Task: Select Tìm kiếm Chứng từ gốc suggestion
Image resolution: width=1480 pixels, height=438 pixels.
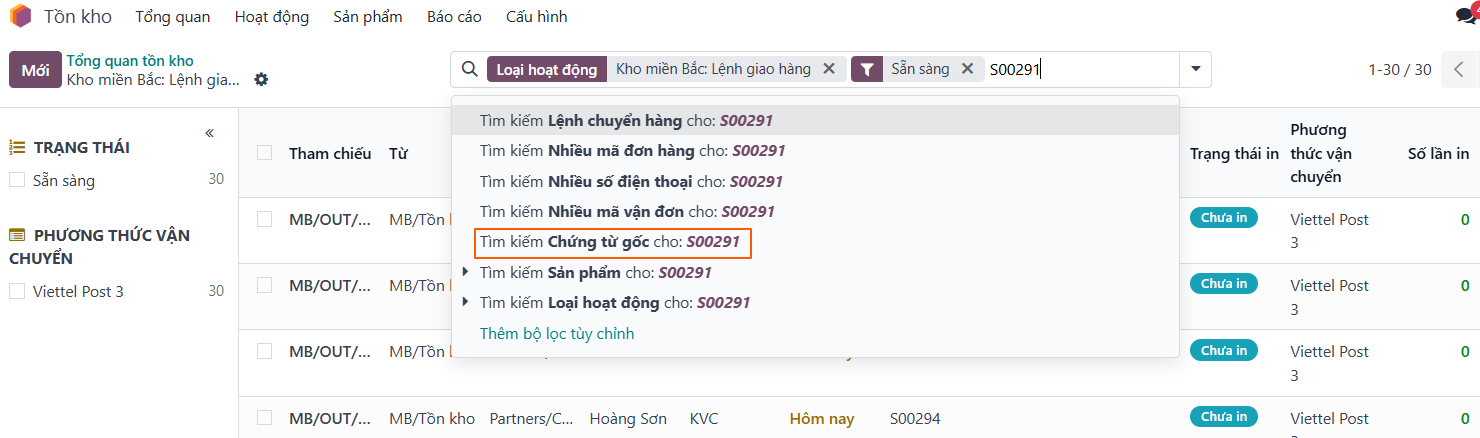Action: click(x=610, y=242)
